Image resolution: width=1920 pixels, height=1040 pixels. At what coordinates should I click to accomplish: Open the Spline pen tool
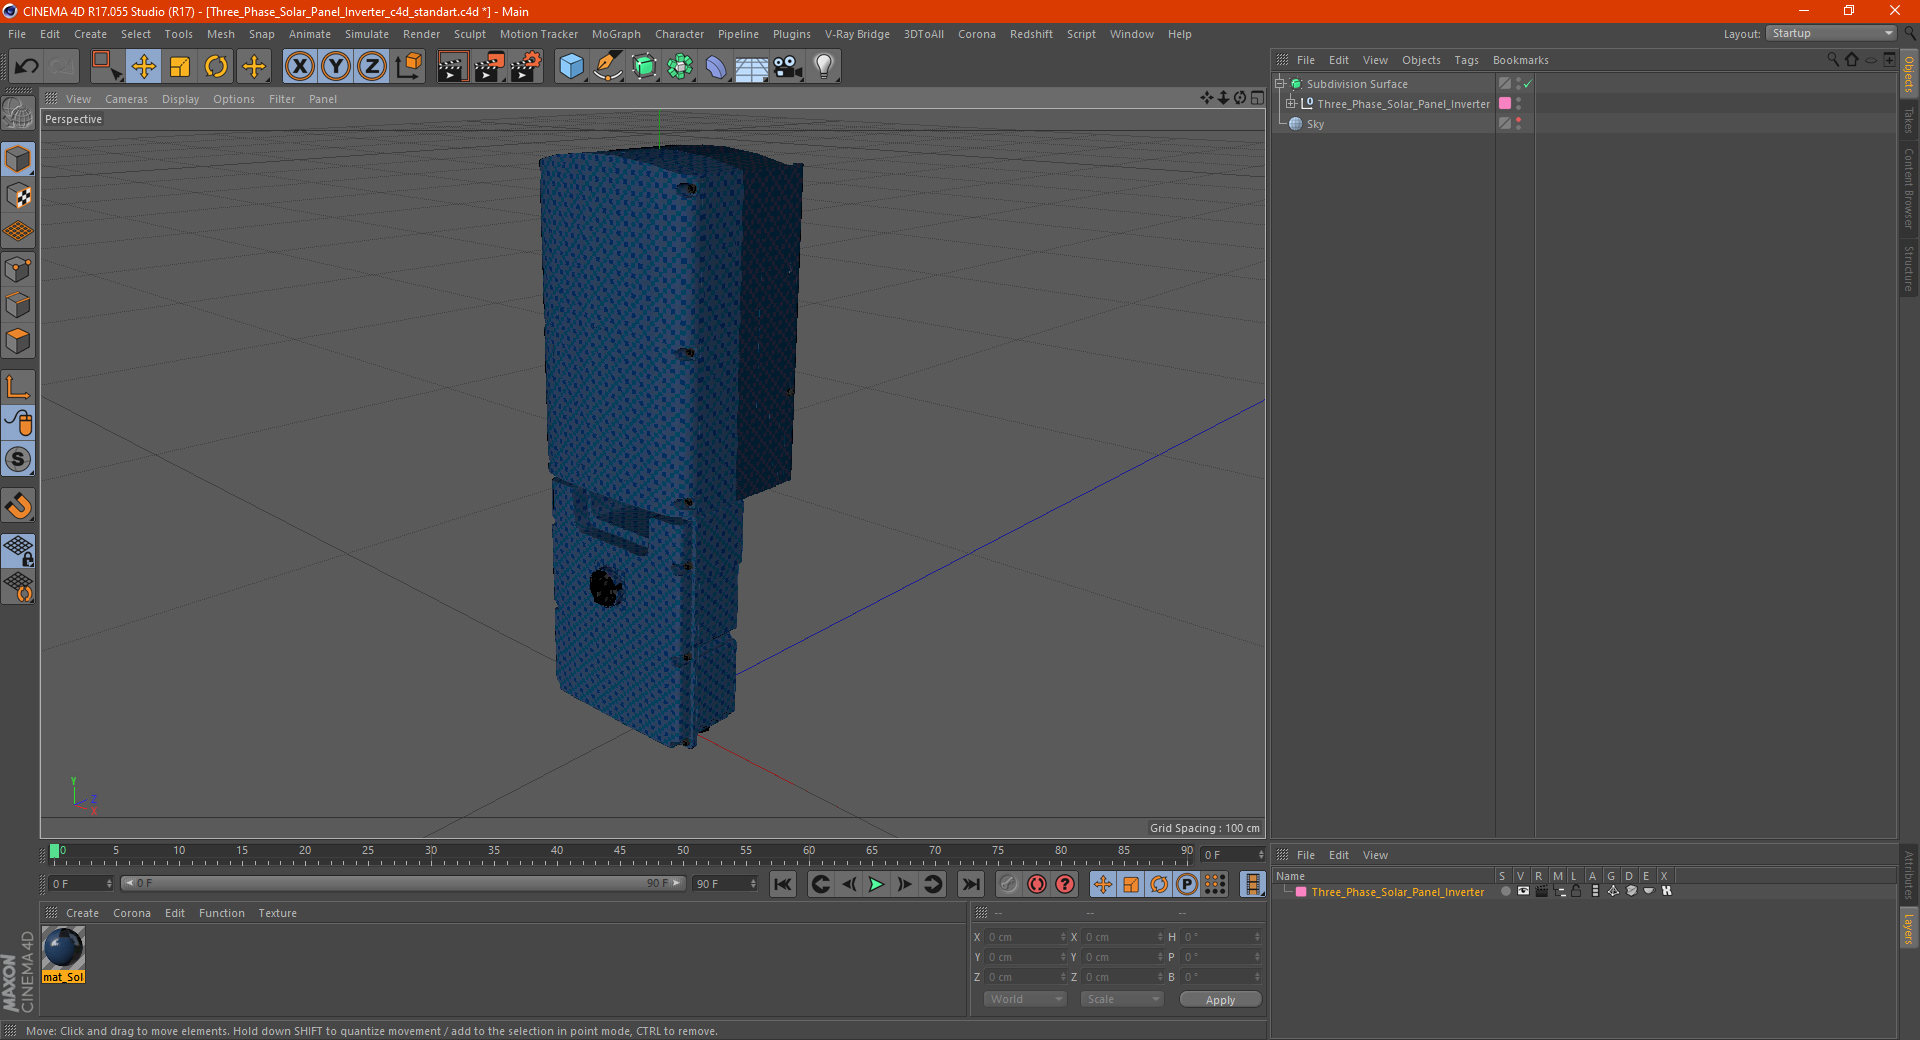607,67
